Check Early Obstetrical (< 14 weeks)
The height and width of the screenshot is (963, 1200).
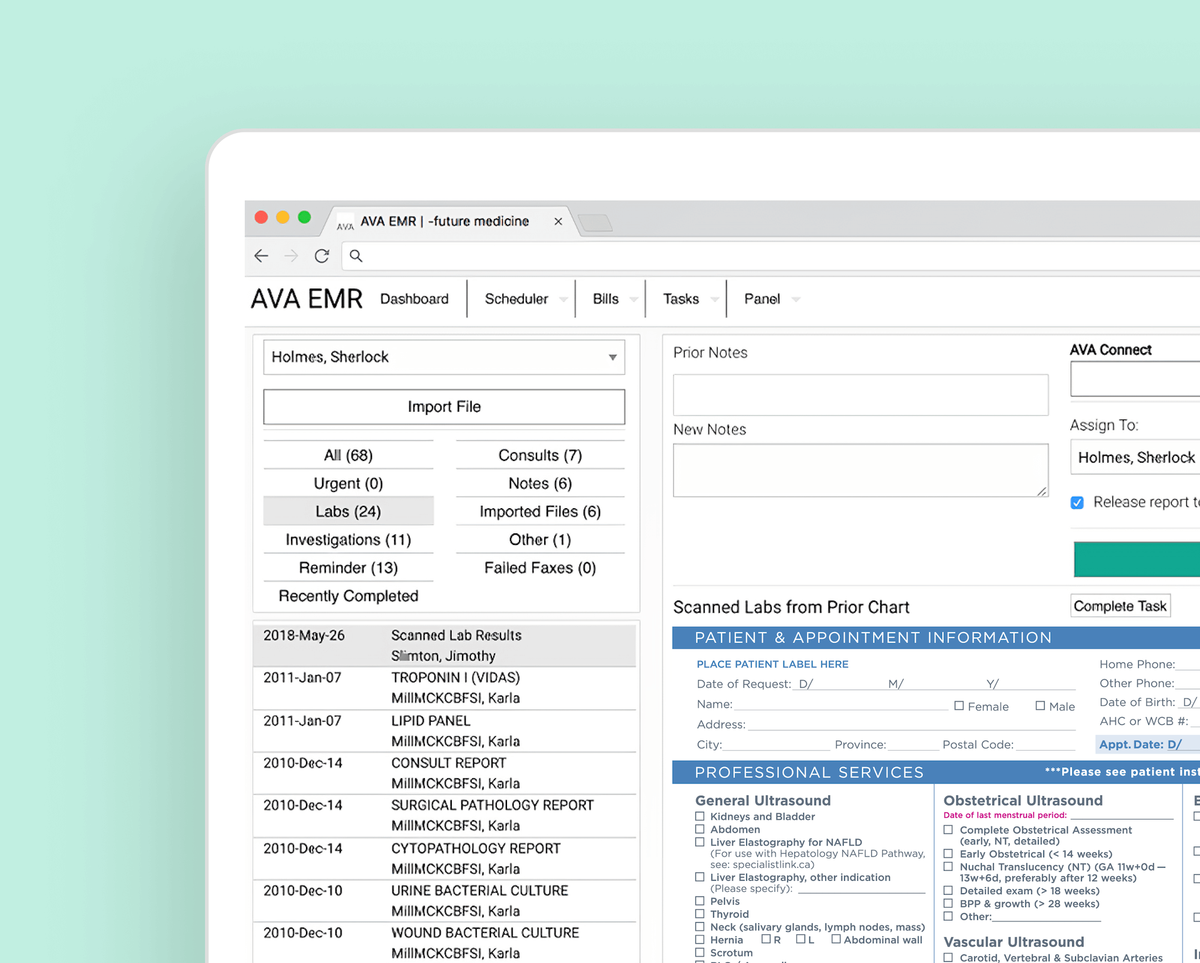(x=947, y=855)
